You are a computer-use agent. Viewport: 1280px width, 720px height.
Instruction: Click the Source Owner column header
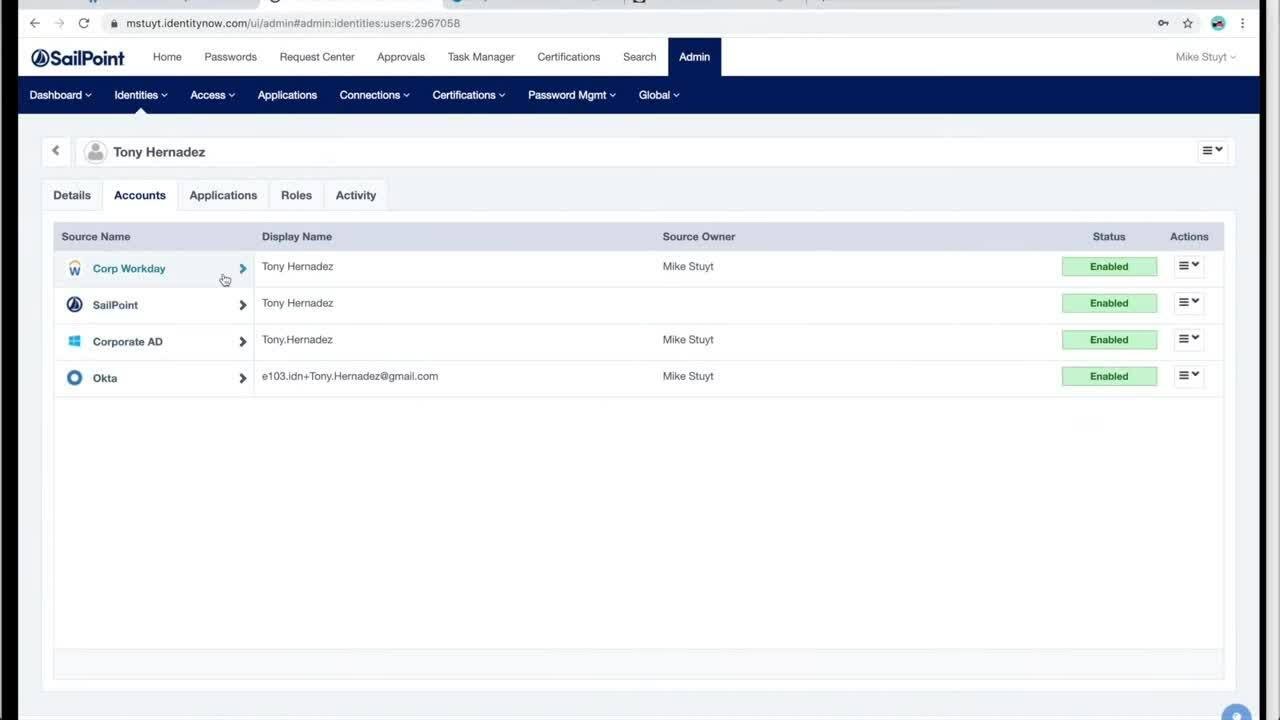699,237
